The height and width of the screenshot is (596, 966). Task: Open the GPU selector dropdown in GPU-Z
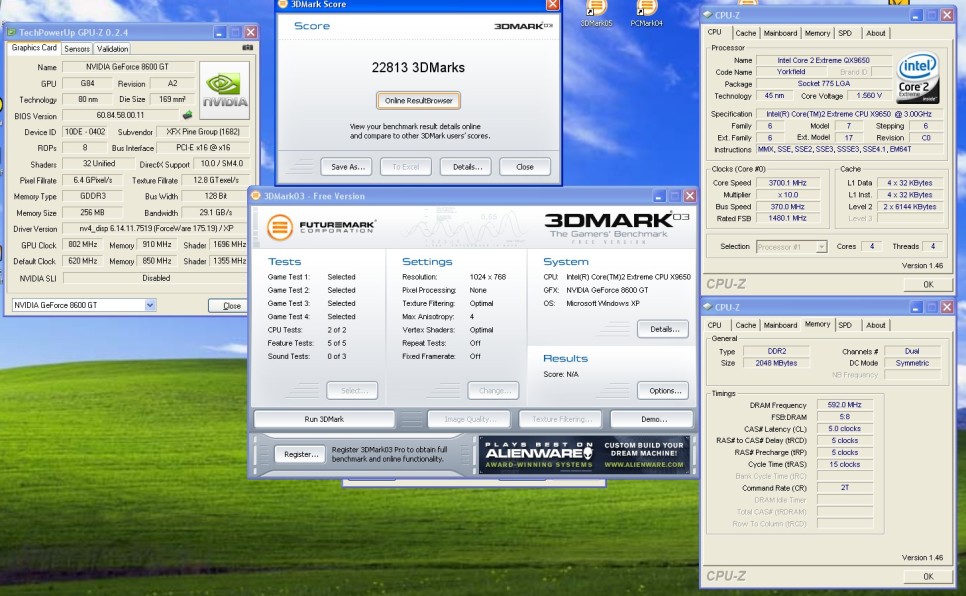tap(150, 305)
